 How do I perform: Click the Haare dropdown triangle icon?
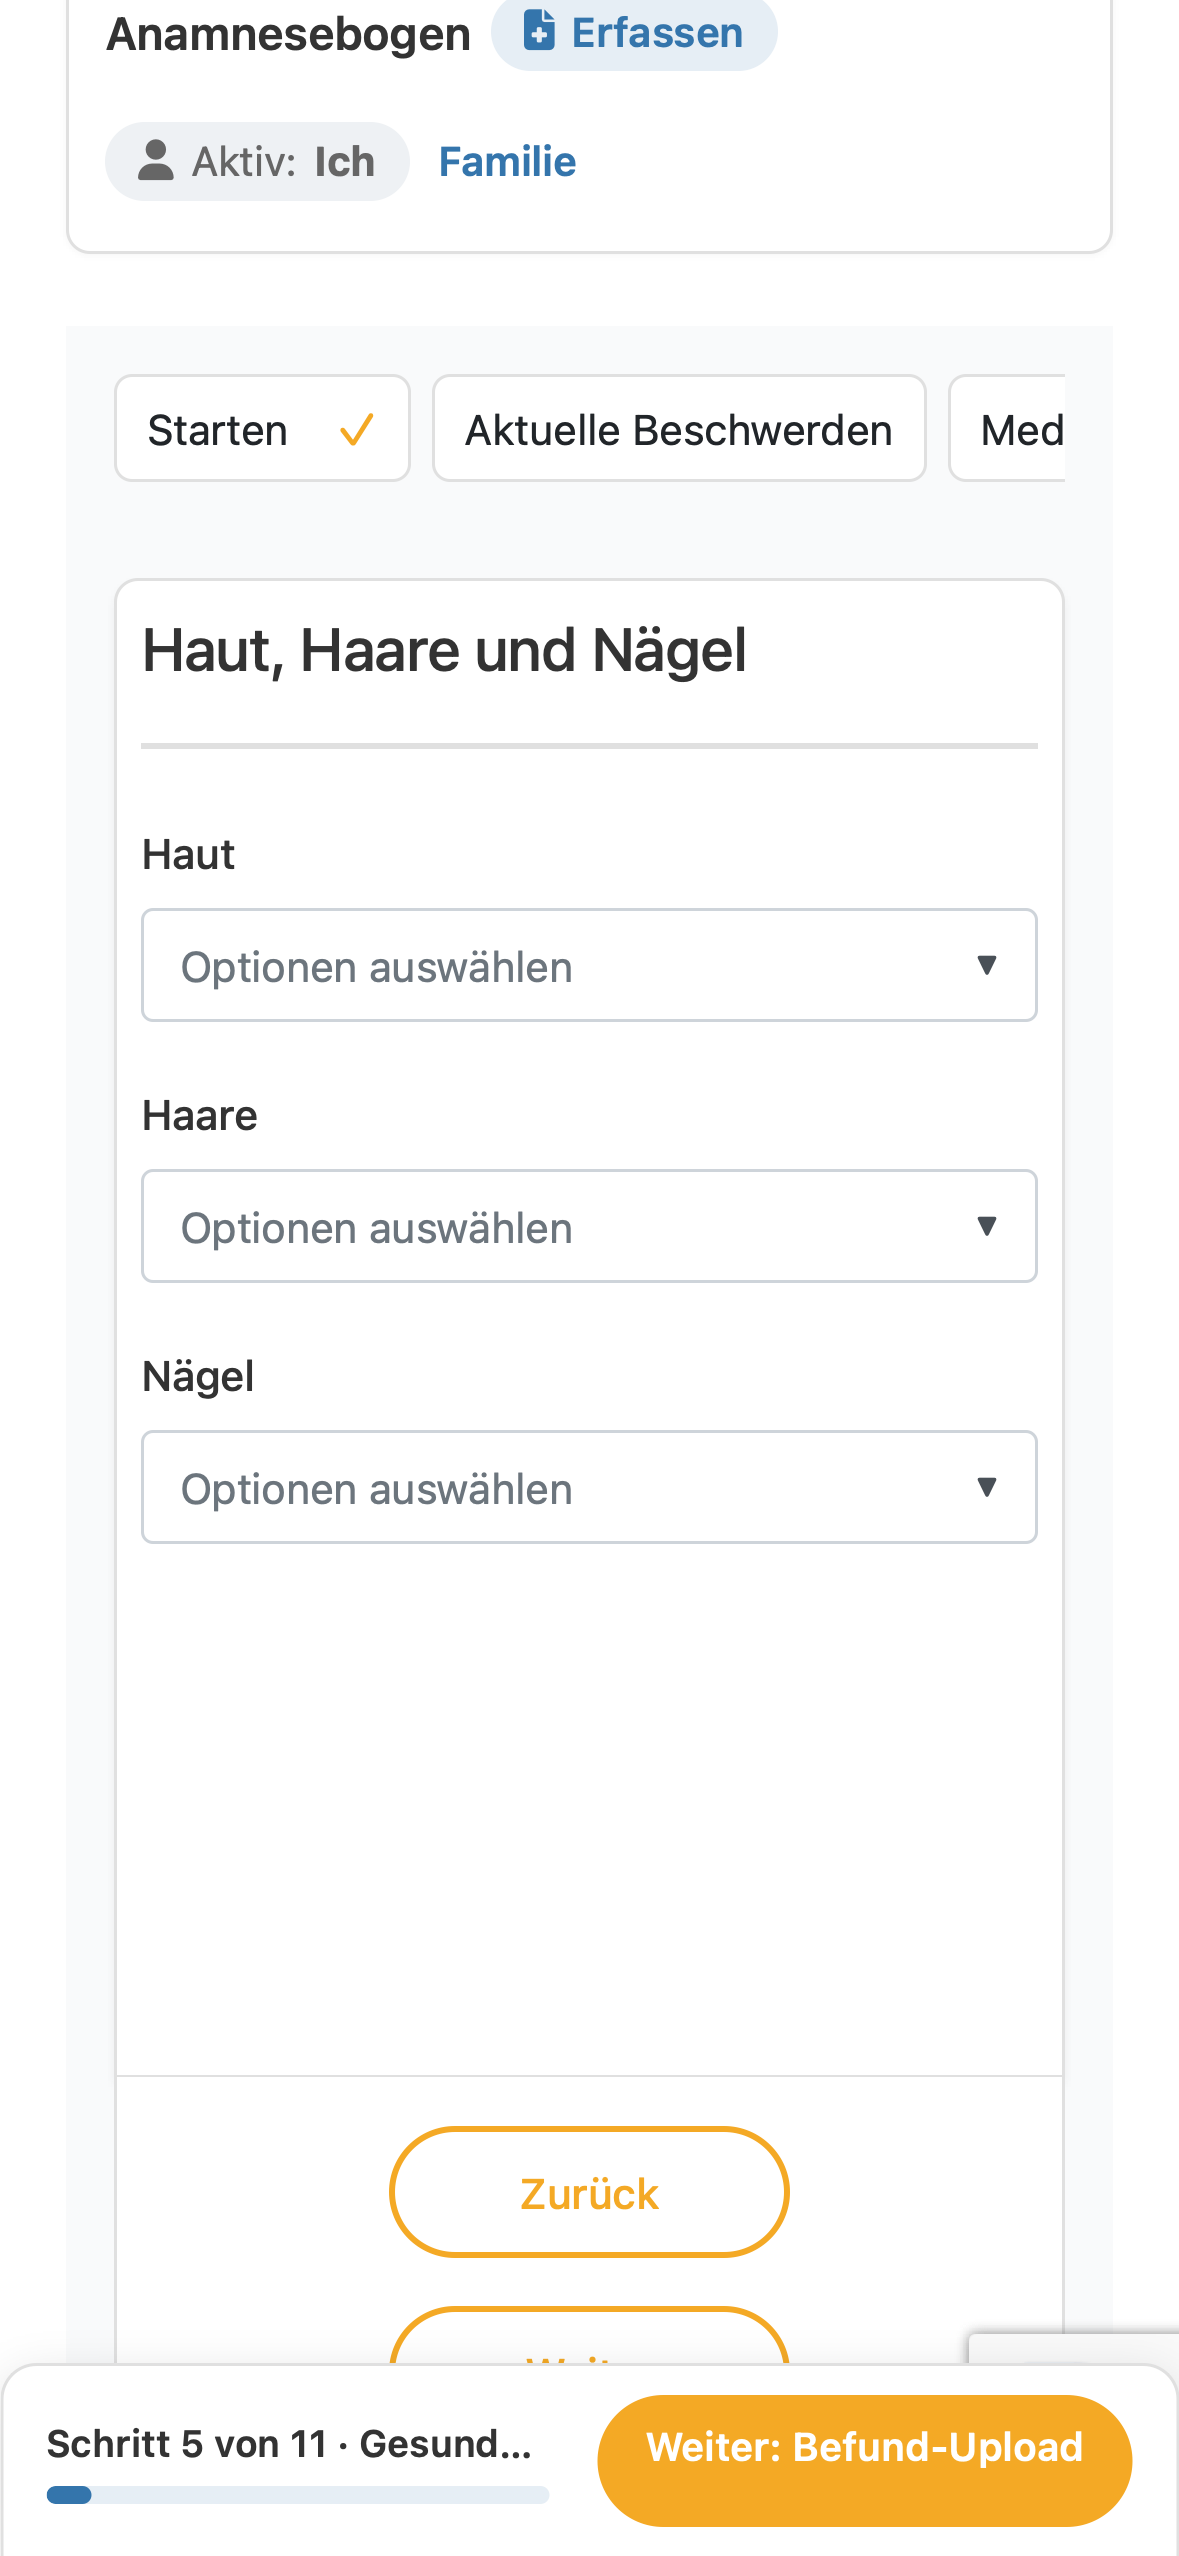click(986, 1226)
